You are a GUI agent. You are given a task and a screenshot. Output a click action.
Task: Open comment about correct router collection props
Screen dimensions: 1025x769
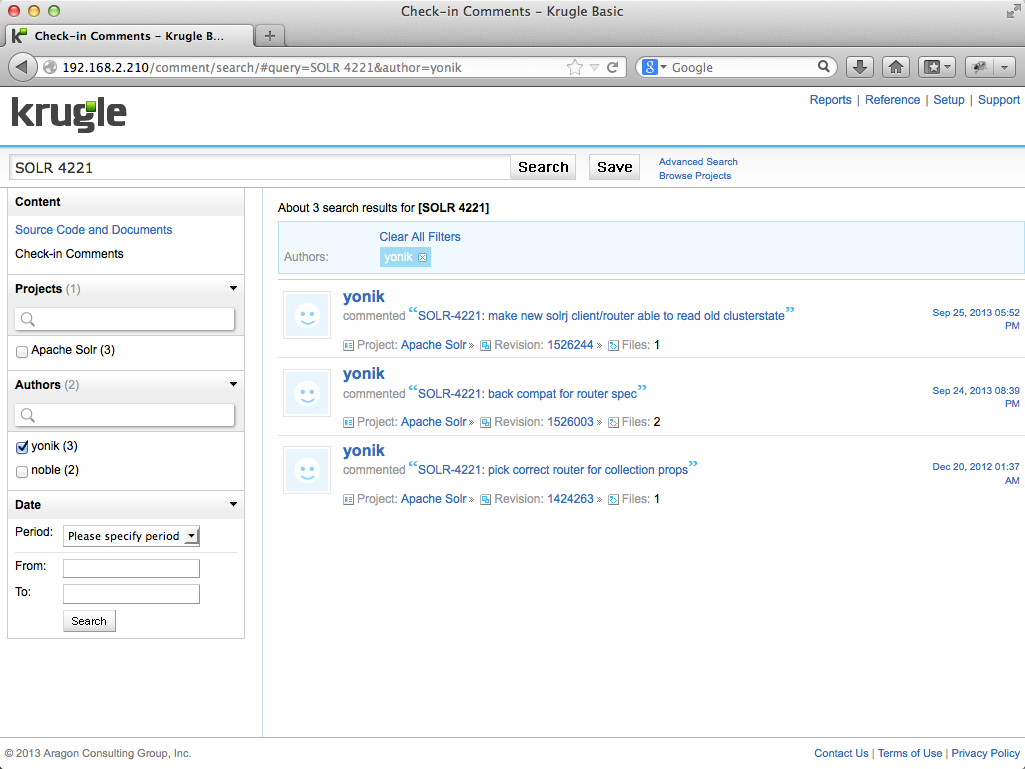point(552,470)
